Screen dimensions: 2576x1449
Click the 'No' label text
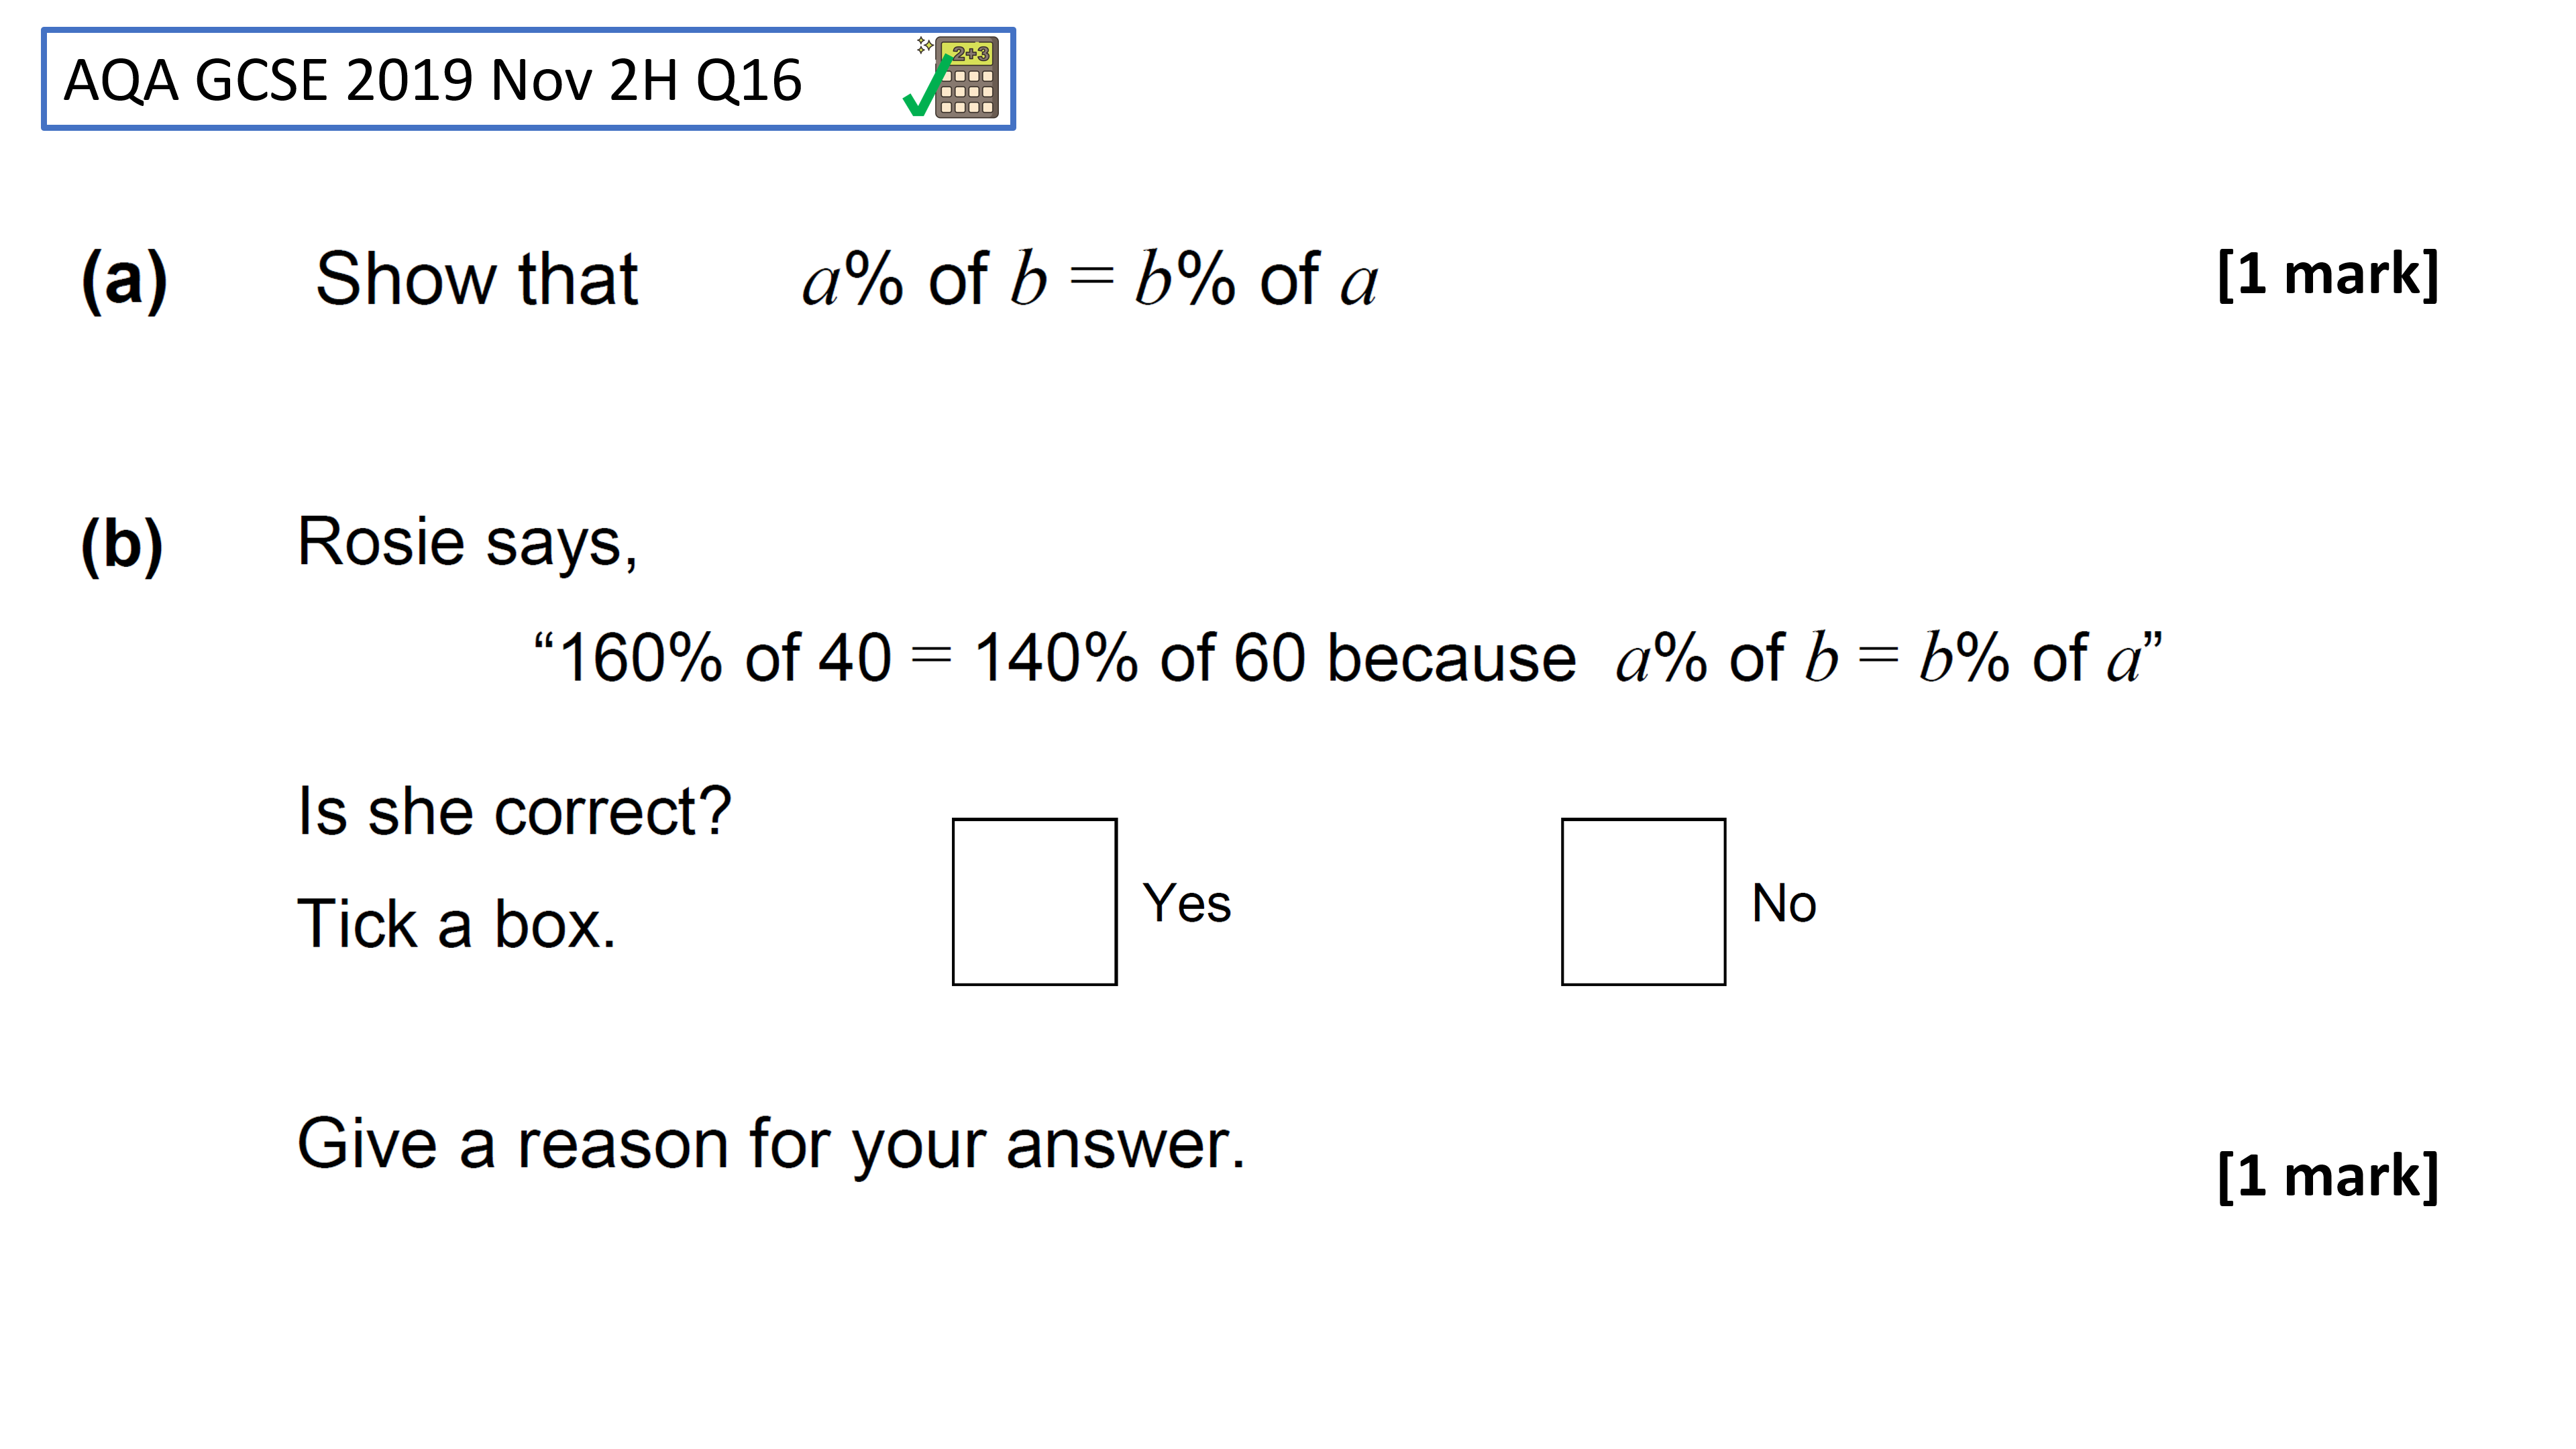coord(1784,903)
